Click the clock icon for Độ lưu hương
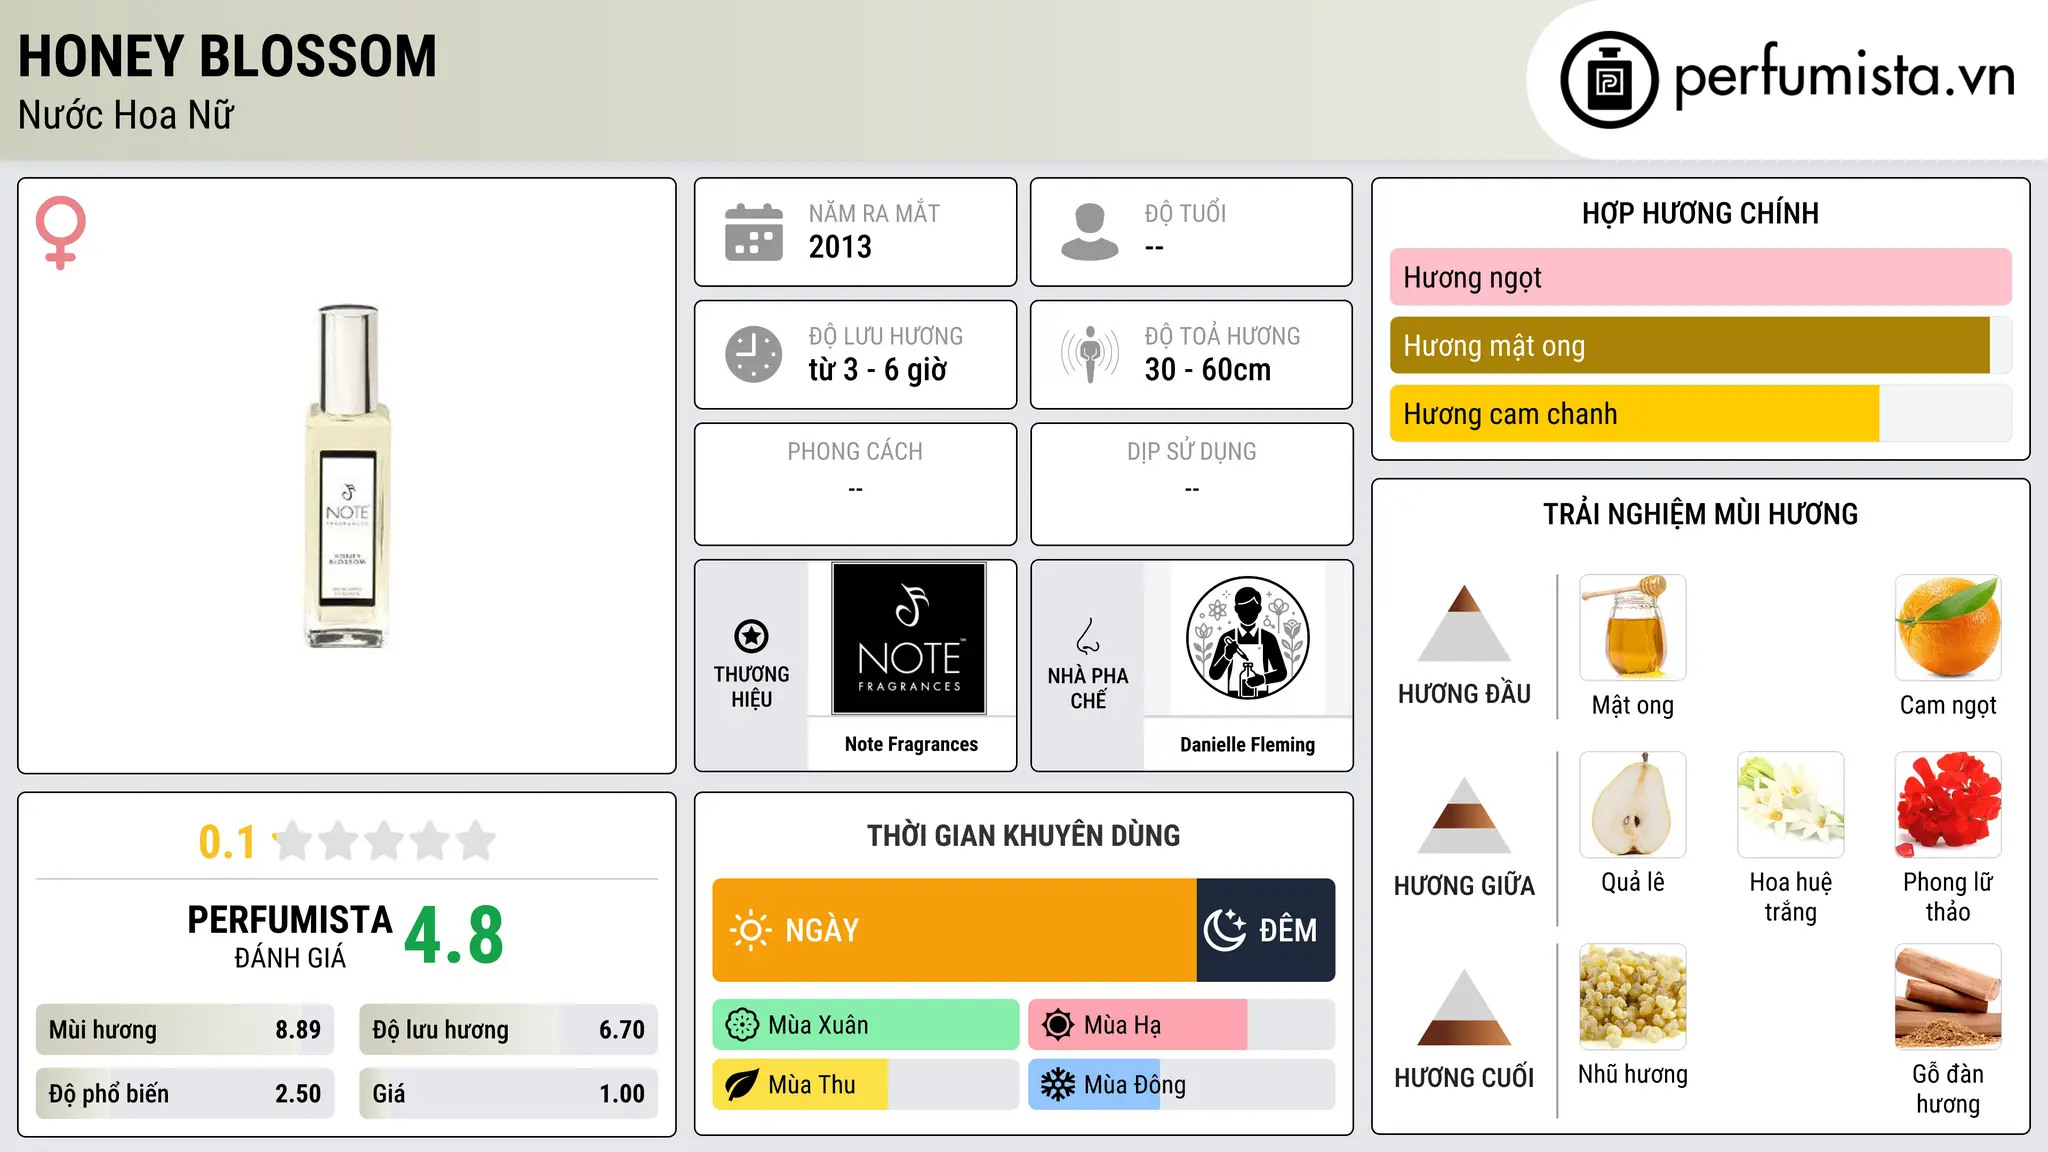Viewport: 2048px width, 1152px height. pyautogui.click(x=754, y=354)
